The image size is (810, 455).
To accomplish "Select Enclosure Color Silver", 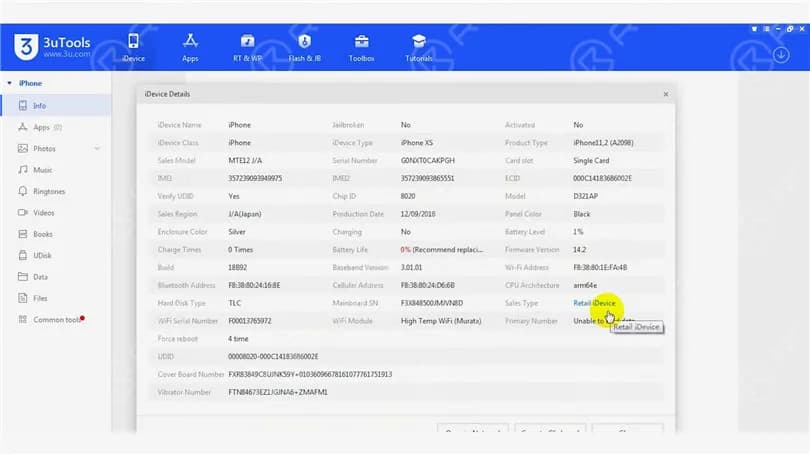I will pos(237,232).
